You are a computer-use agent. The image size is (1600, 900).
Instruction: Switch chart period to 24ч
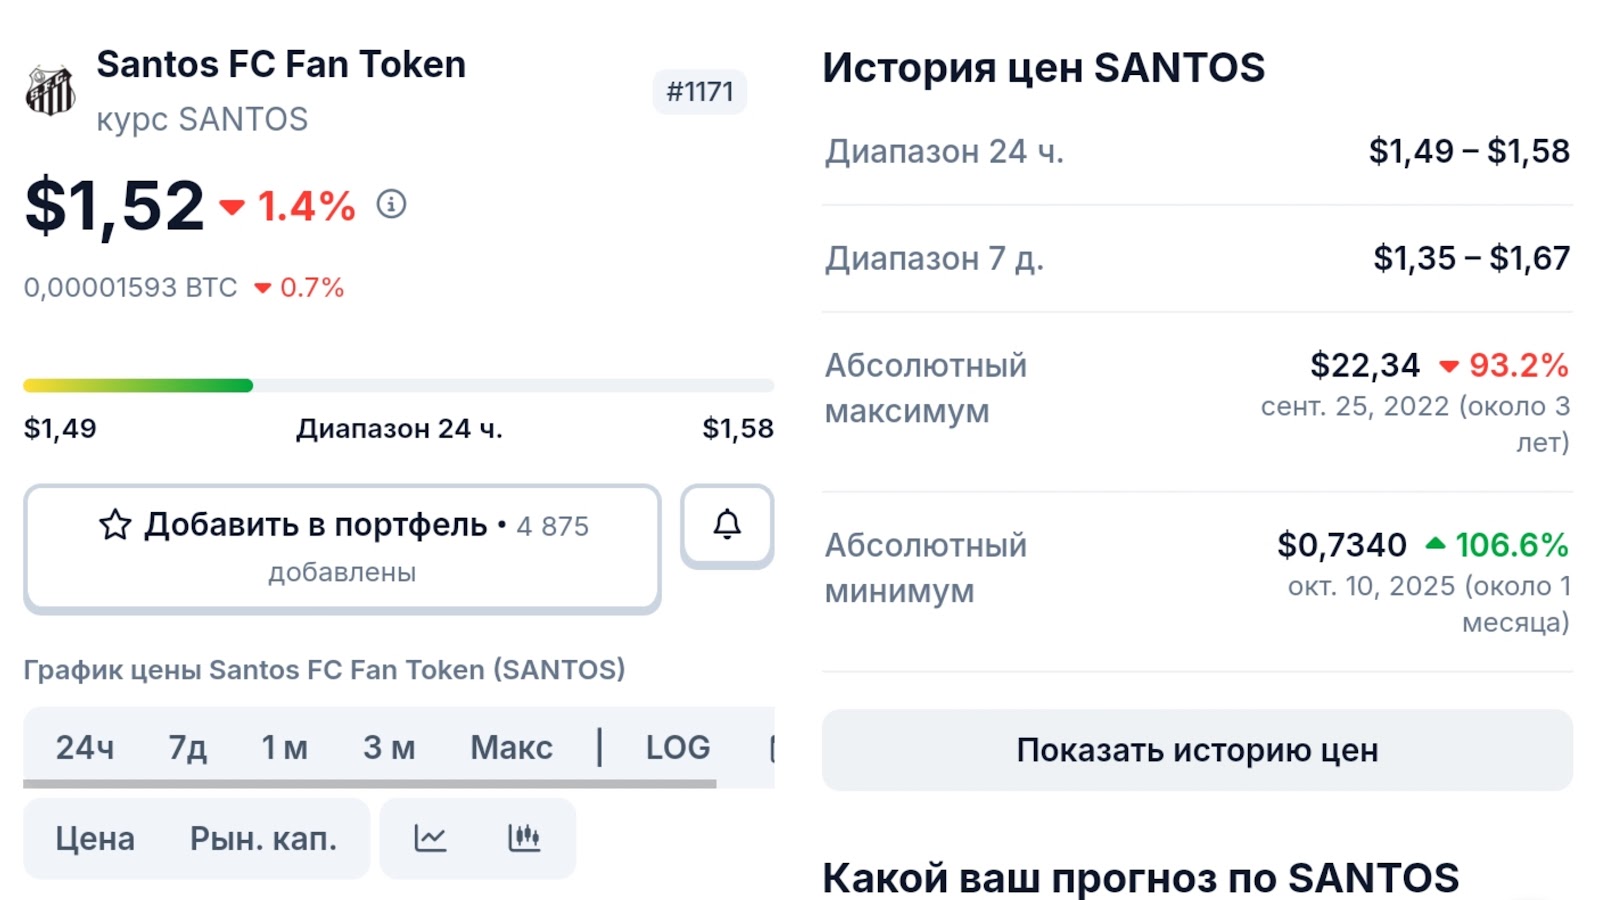tap(85, 747)
